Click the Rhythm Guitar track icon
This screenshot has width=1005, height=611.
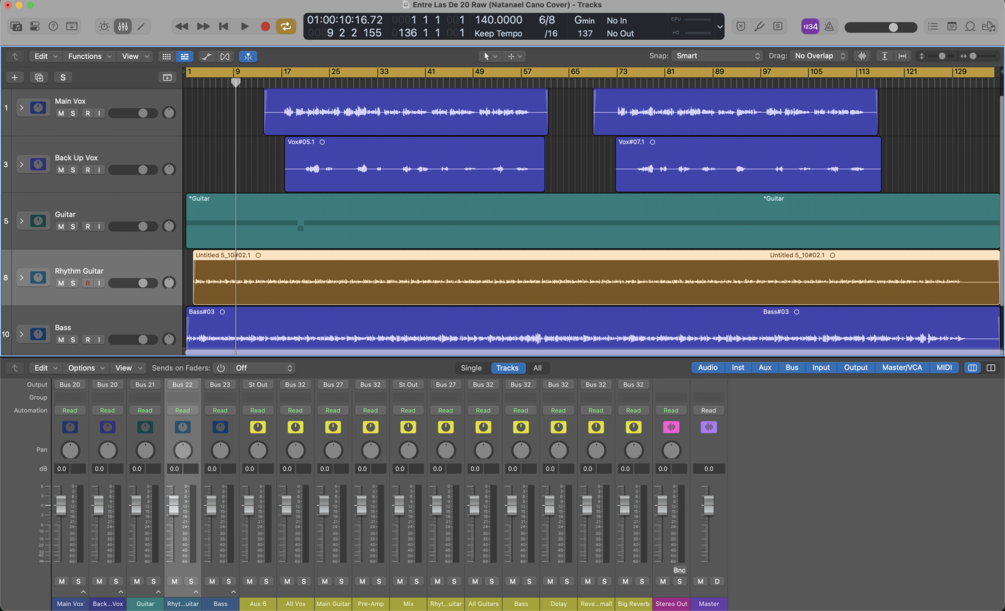tap(38, 278)
